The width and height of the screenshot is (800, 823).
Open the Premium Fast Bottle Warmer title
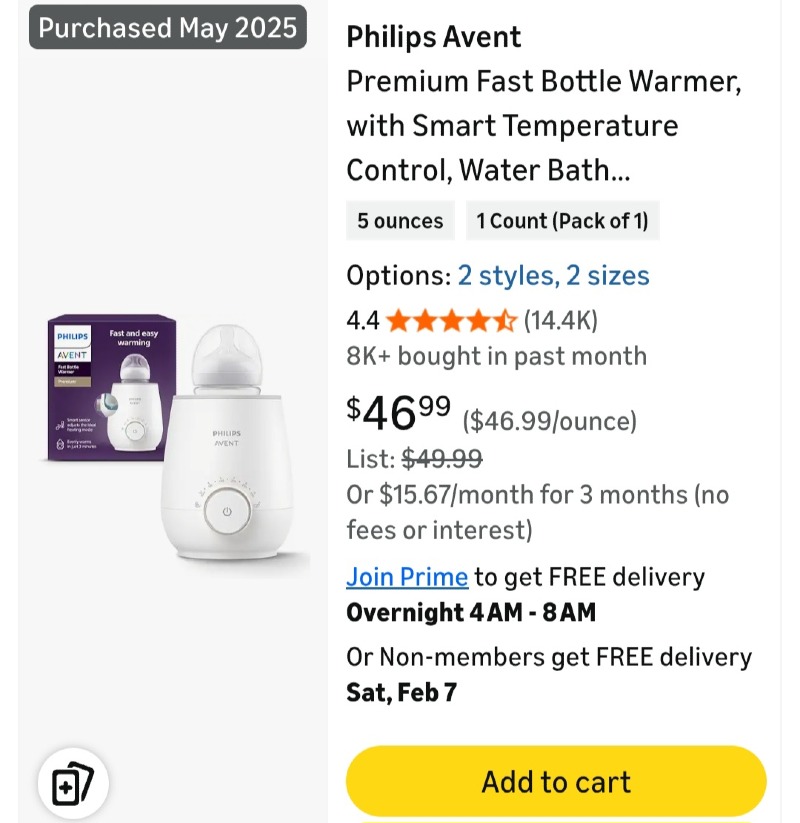point(543,125)
